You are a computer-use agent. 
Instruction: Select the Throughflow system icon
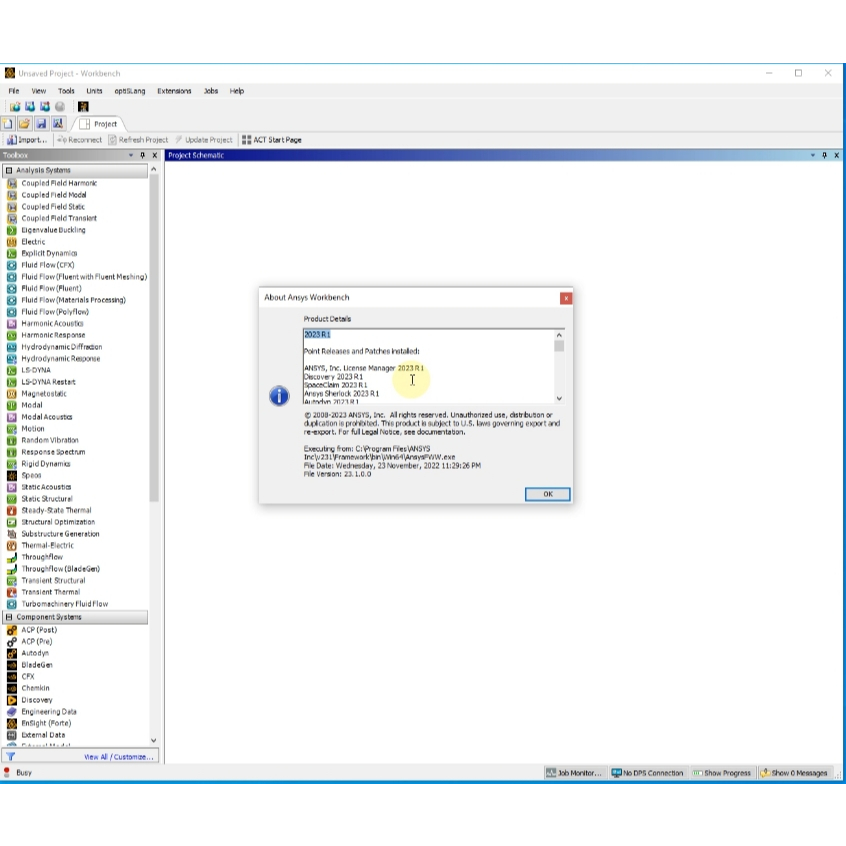[12, 557]
